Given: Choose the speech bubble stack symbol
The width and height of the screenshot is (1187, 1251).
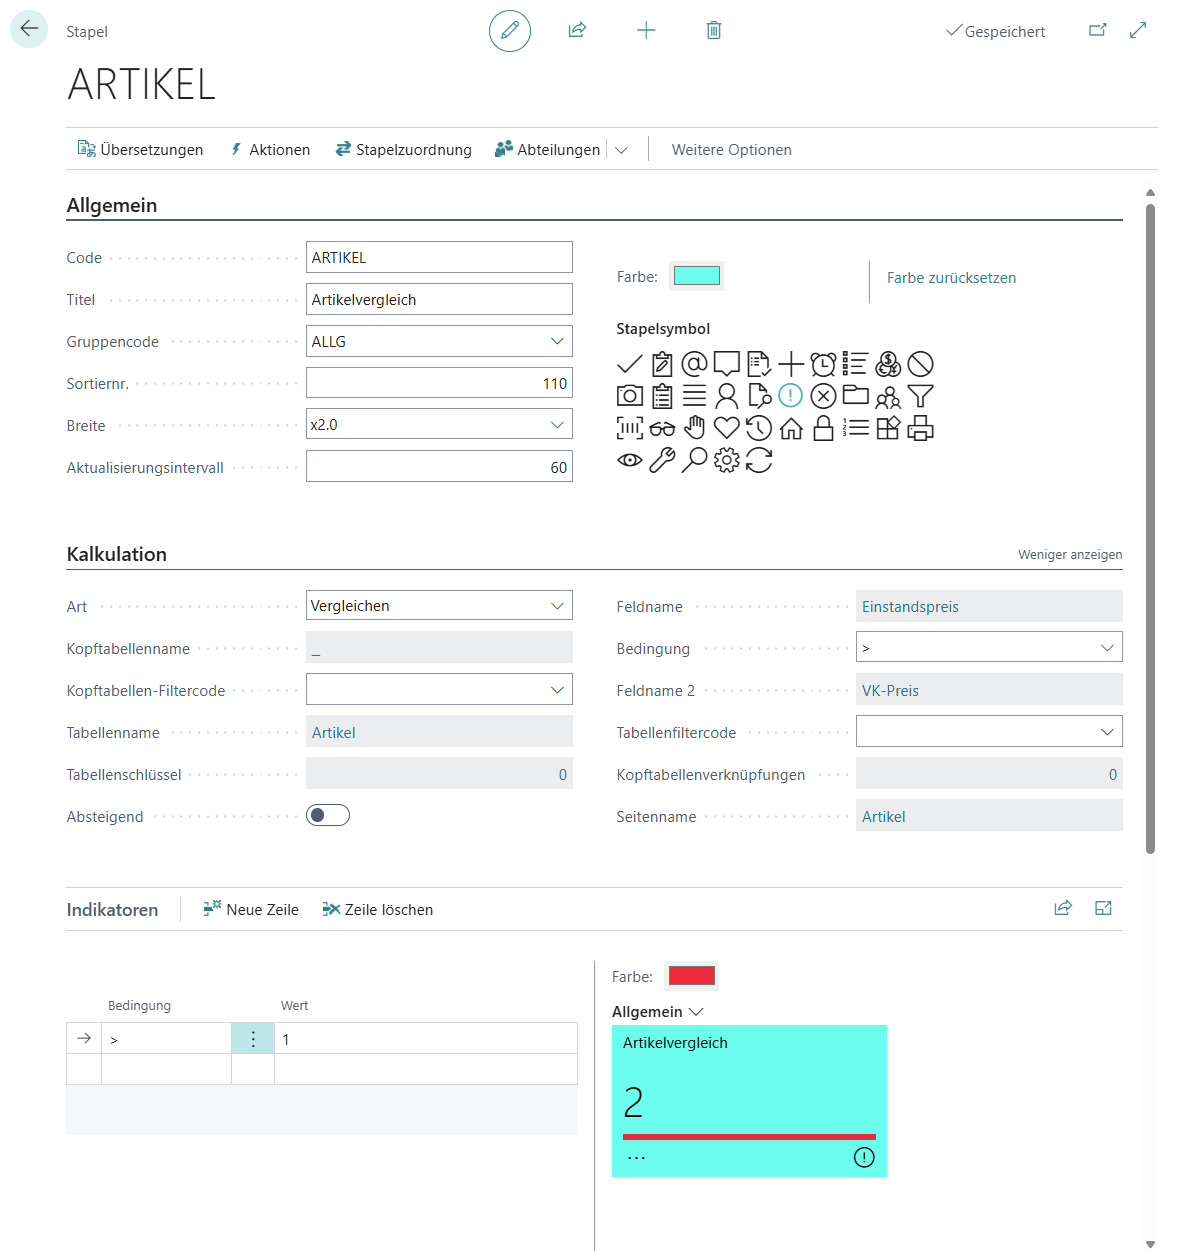Looking at the screenshot, I should tap(727, 364).
